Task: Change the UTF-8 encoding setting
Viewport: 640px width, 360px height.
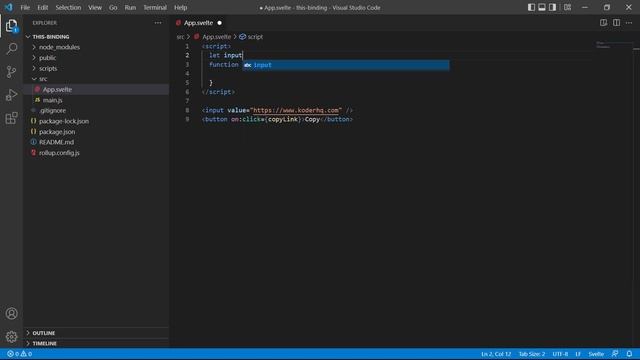Action: point(560,354)
